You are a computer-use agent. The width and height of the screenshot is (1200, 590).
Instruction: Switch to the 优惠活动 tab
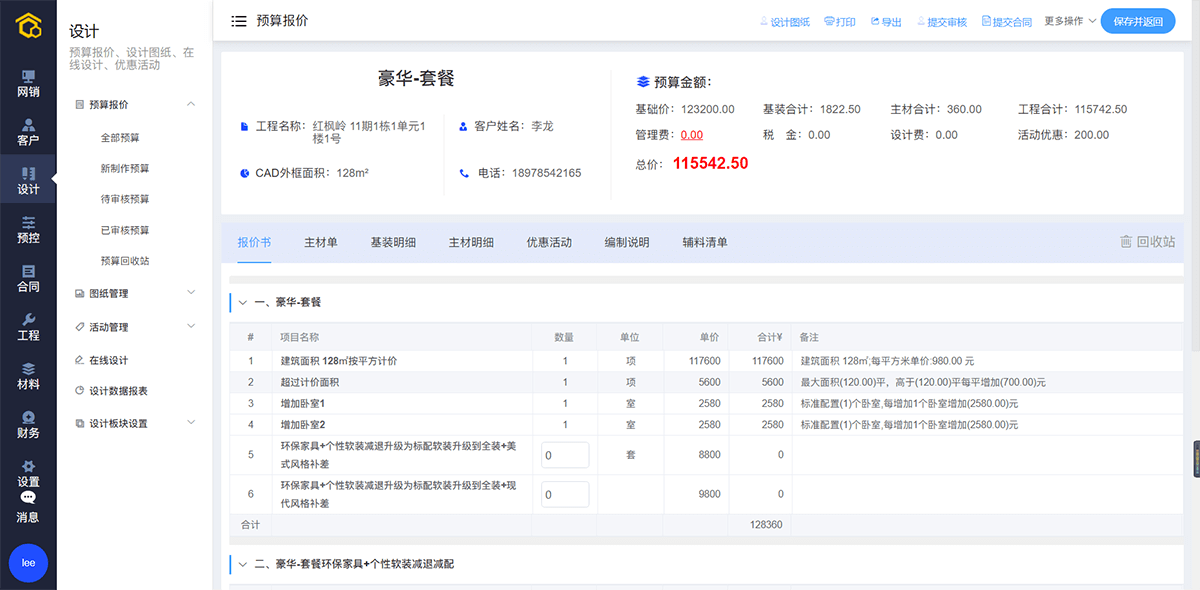pos(549,242)
